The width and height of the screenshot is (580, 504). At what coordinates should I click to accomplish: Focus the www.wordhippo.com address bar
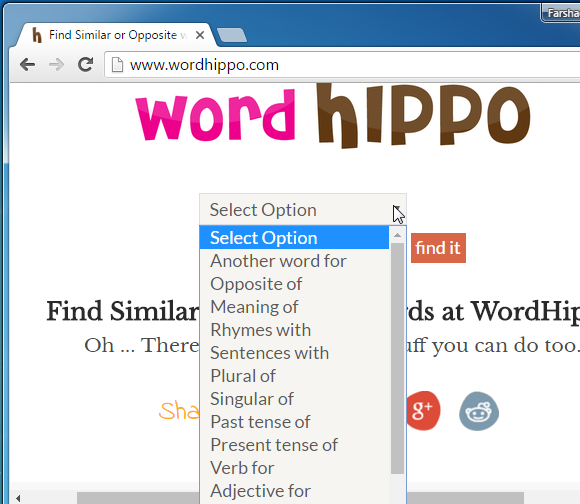click(x=342, y=65)
